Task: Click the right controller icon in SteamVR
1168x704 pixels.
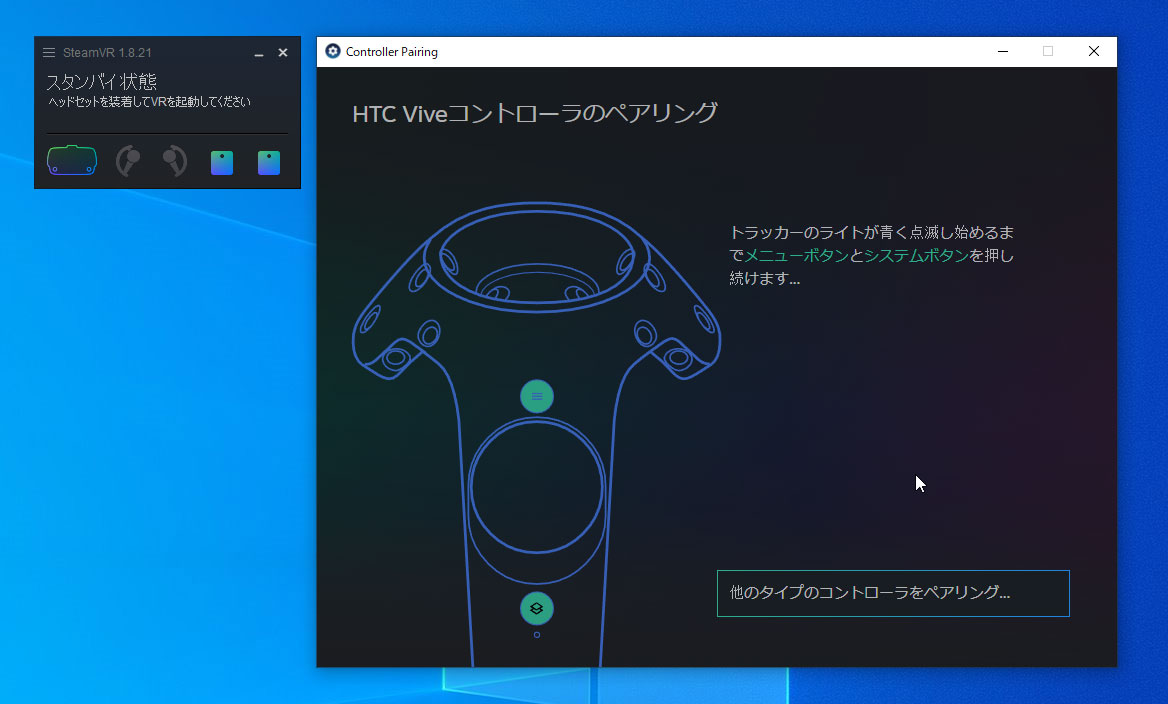Action: 172,161
